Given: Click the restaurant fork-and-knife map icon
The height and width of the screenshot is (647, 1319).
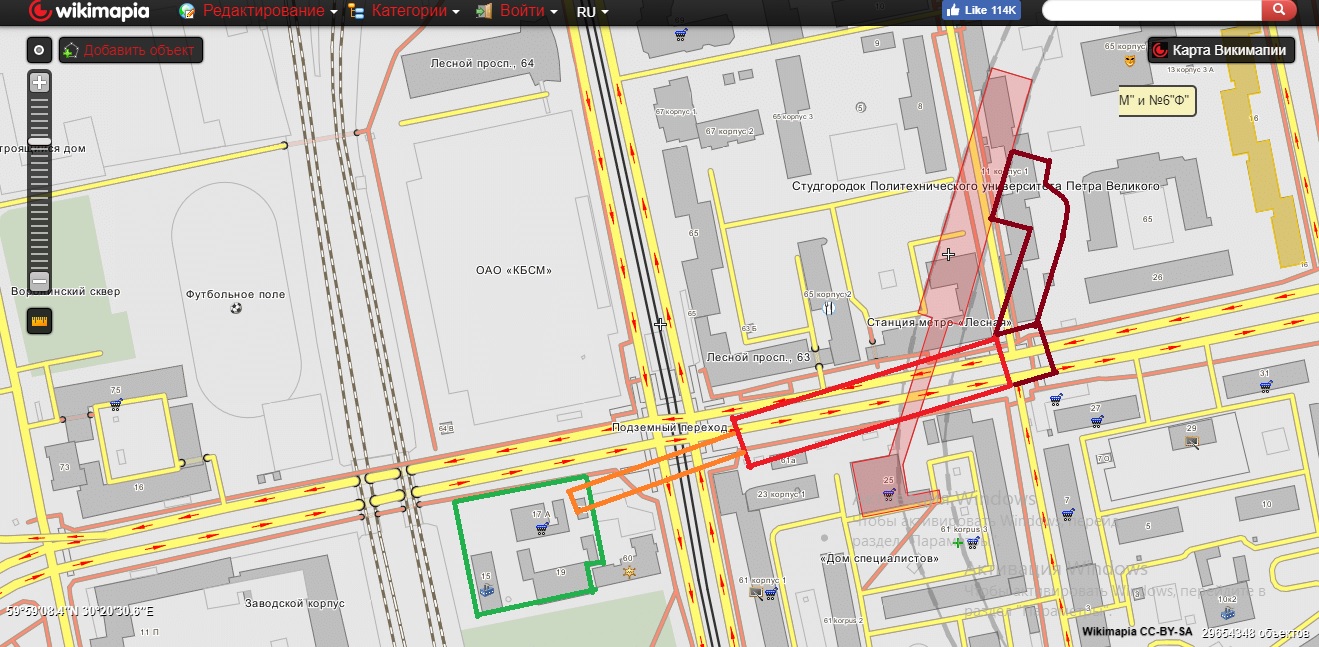Looking at the screenshot, I should pos(829,308).
